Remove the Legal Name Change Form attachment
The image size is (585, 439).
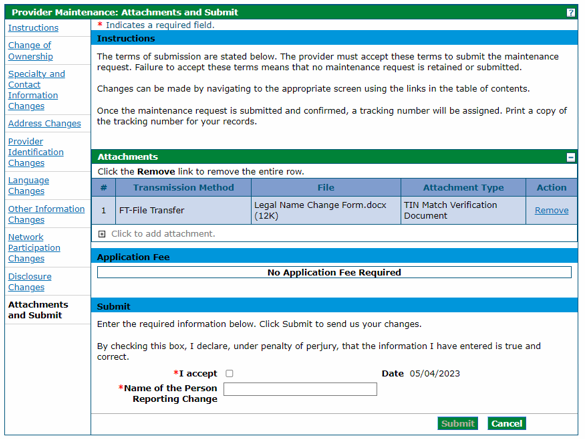551,210
